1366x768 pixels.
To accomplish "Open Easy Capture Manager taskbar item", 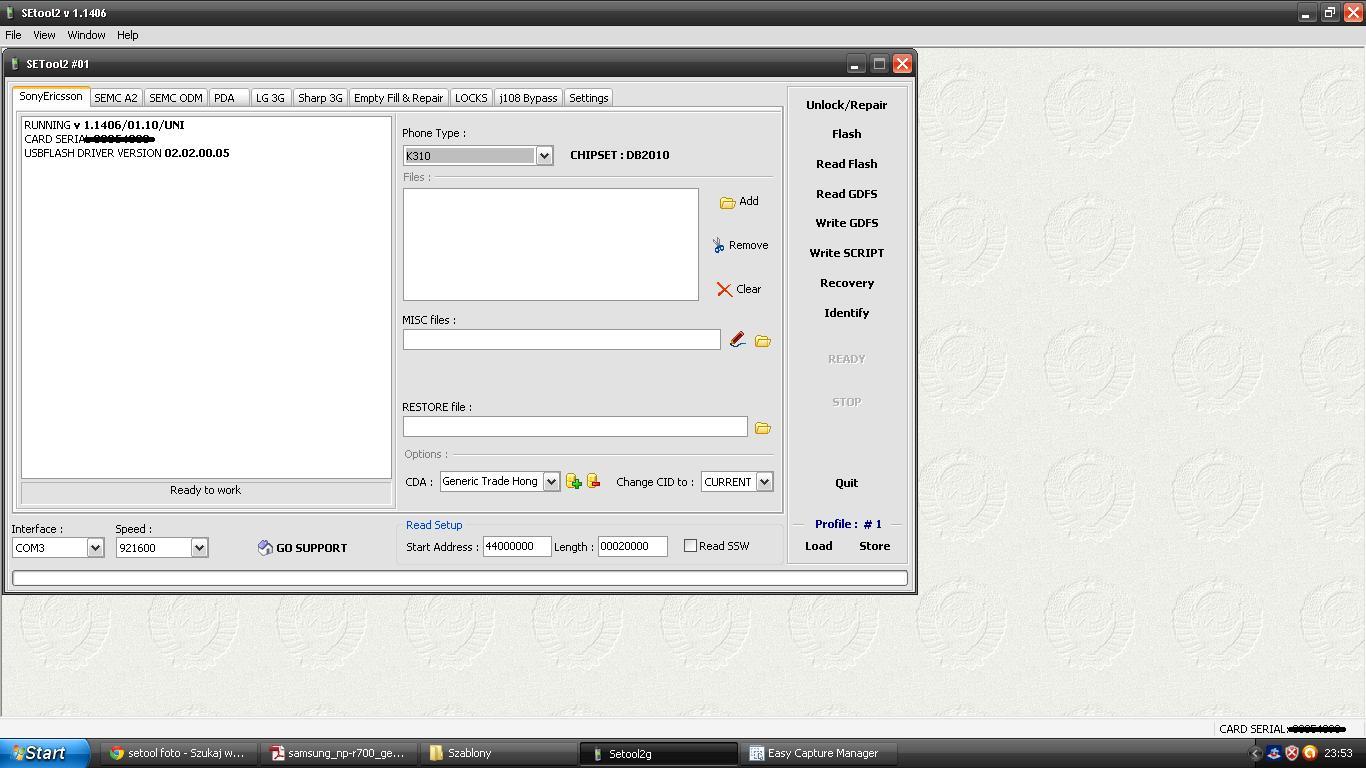I will (x=820, y=753).
